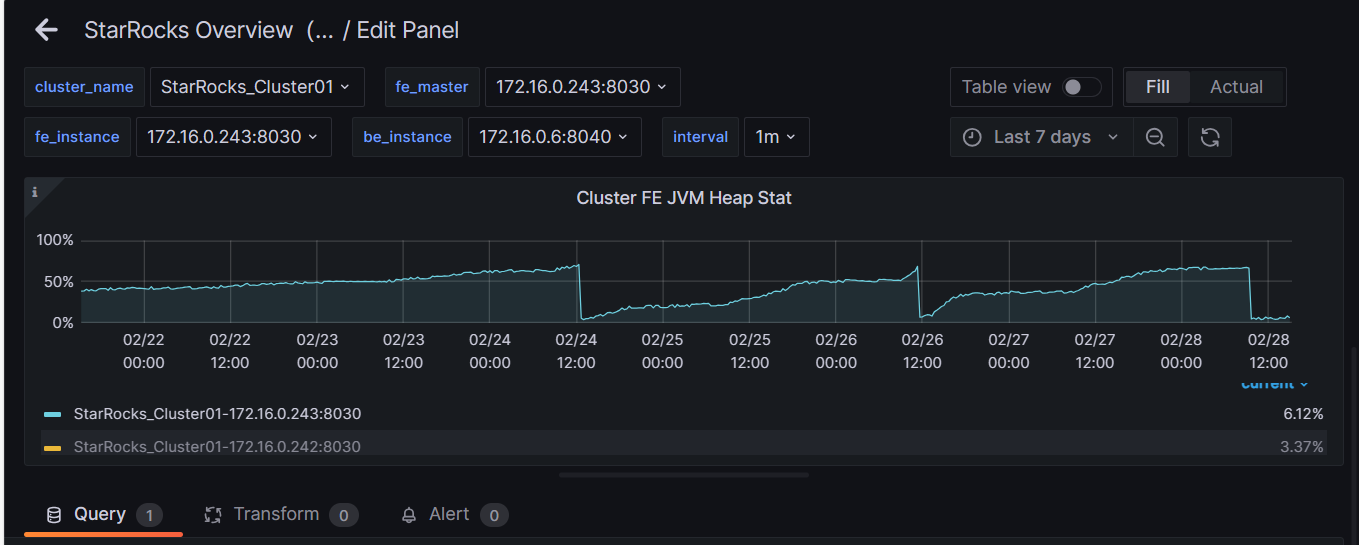Viewport: 1359px width, 545px height.
Task: Open the interval dropdown set to 1m
Action: pos(776,137)
